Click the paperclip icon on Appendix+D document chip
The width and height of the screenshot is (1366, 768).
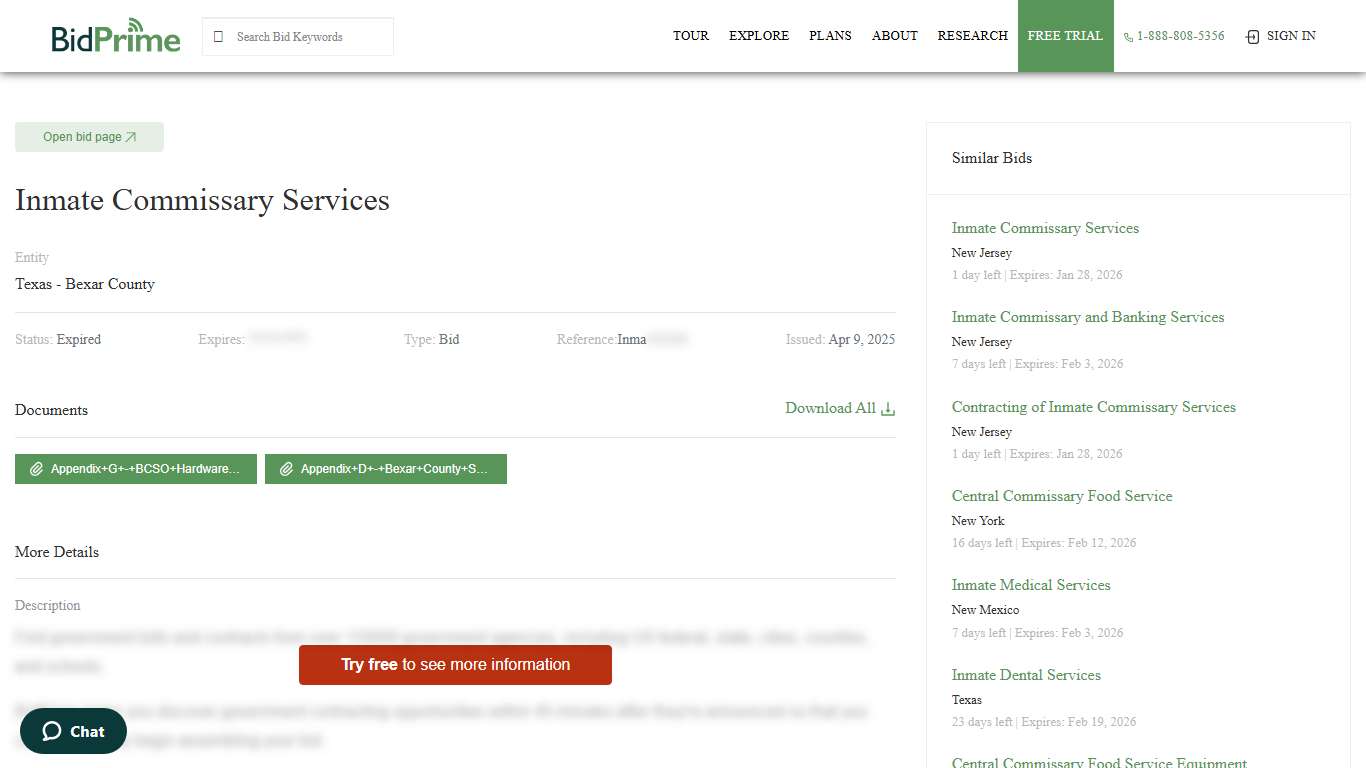[288, 468]
